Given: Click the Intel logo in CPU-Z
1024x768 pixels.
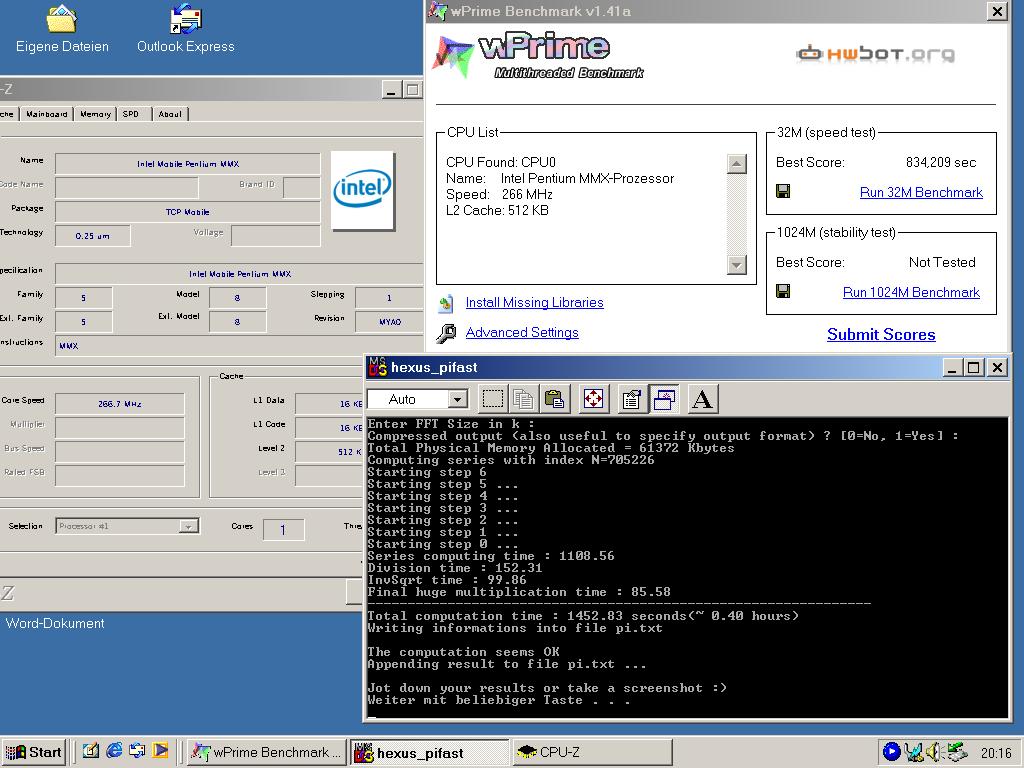Looking at the screenshot, I should click(363, 191).
